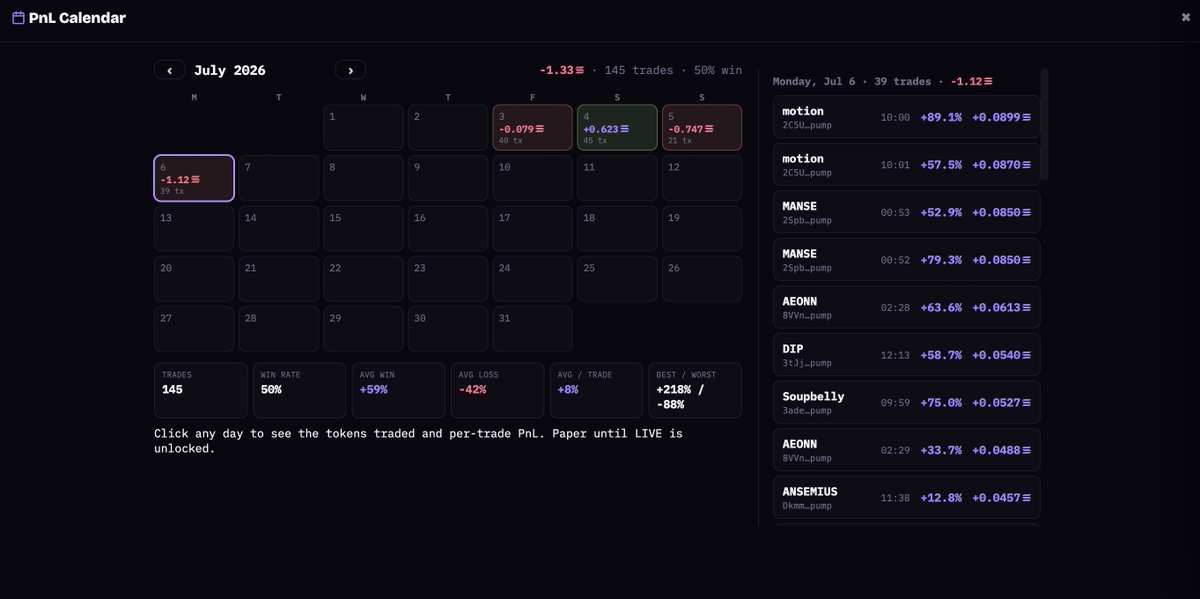The image size is (1200, 599).
Task: Select July 1 day cell
Action: pos(363,127)
